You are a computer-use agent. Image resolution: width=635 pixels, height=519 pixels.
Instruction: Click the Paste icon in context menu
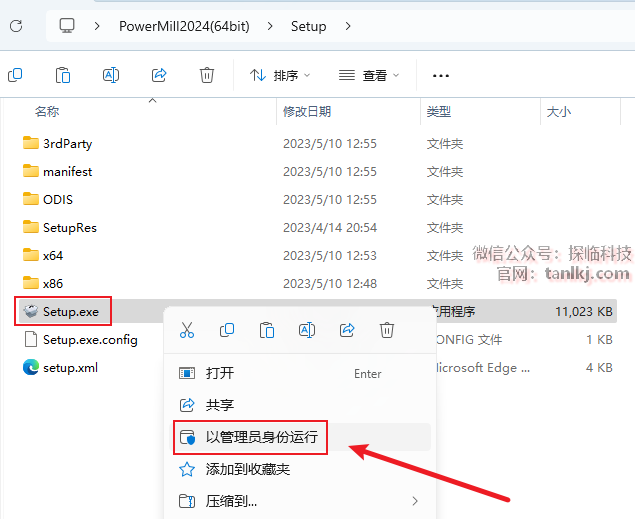click(267, 330)
